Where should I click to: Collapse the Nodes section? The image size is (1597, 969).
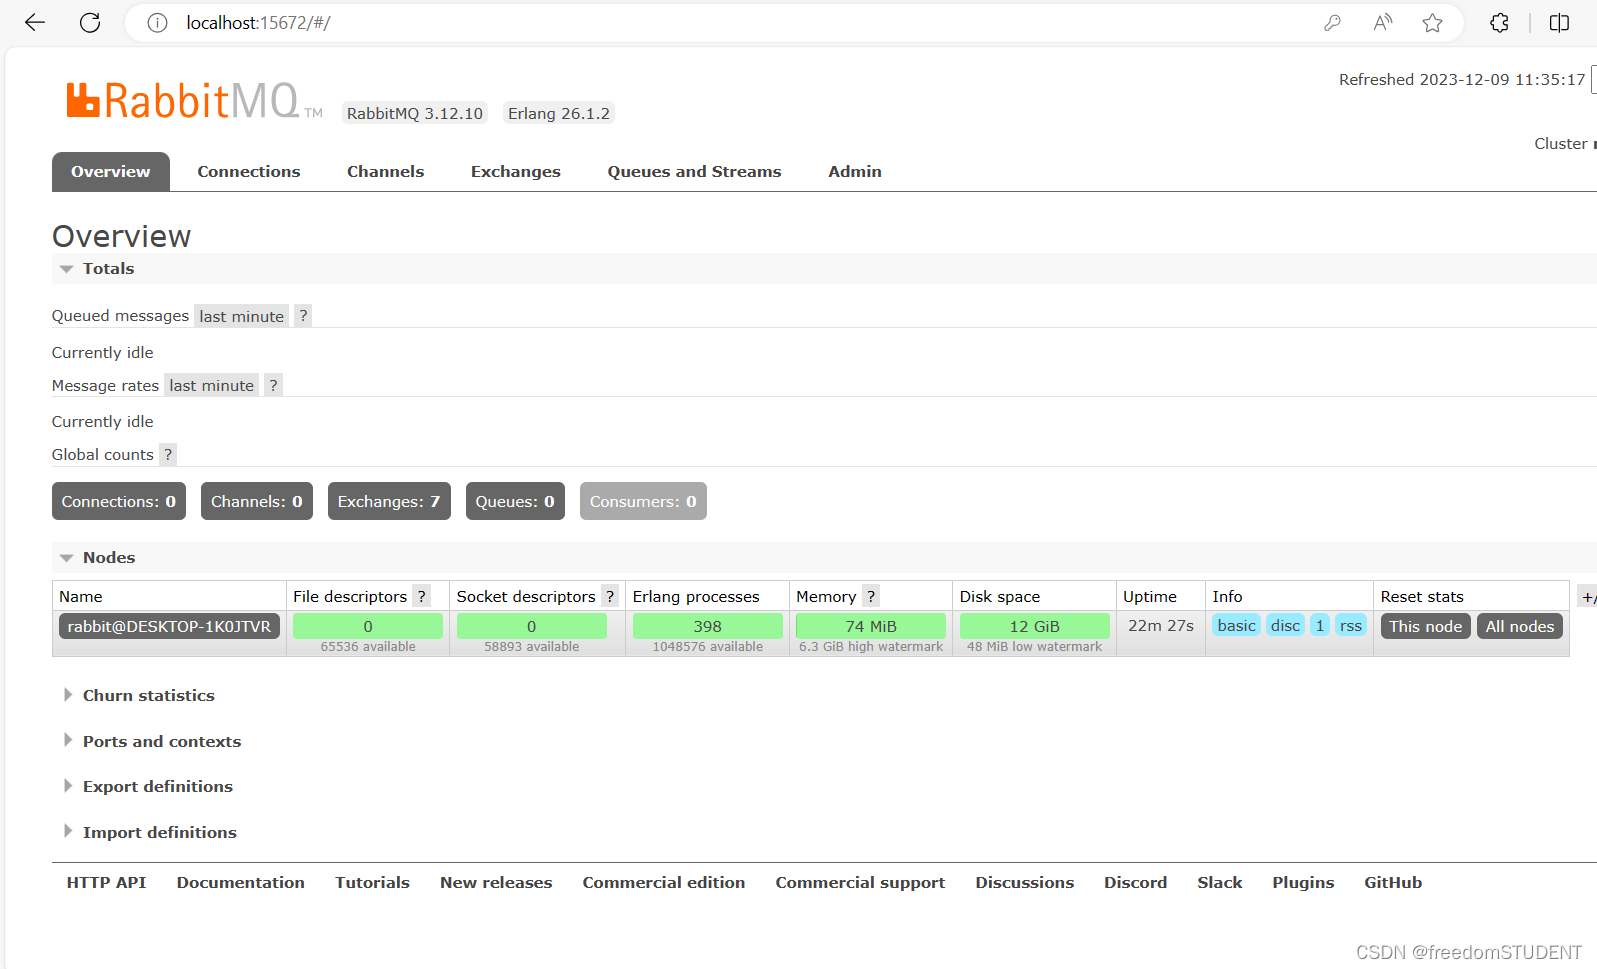pyautogui.click(x=97, y=558)
